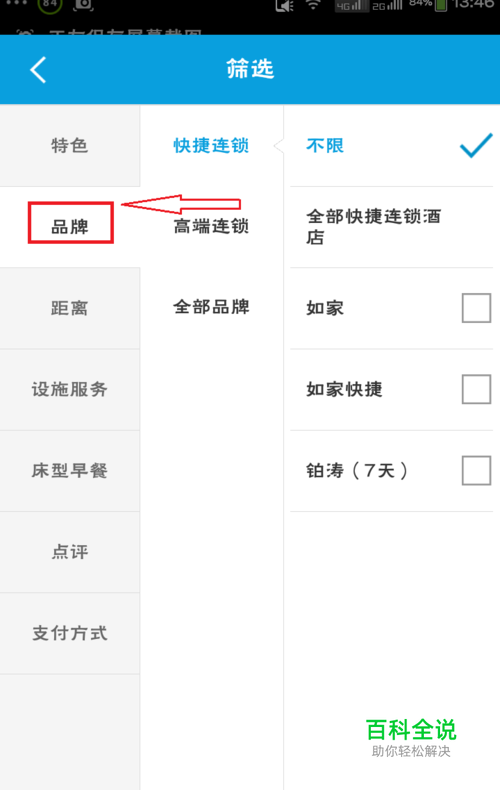Choose 全部快捷连锁酒店 option

(392, 227)
